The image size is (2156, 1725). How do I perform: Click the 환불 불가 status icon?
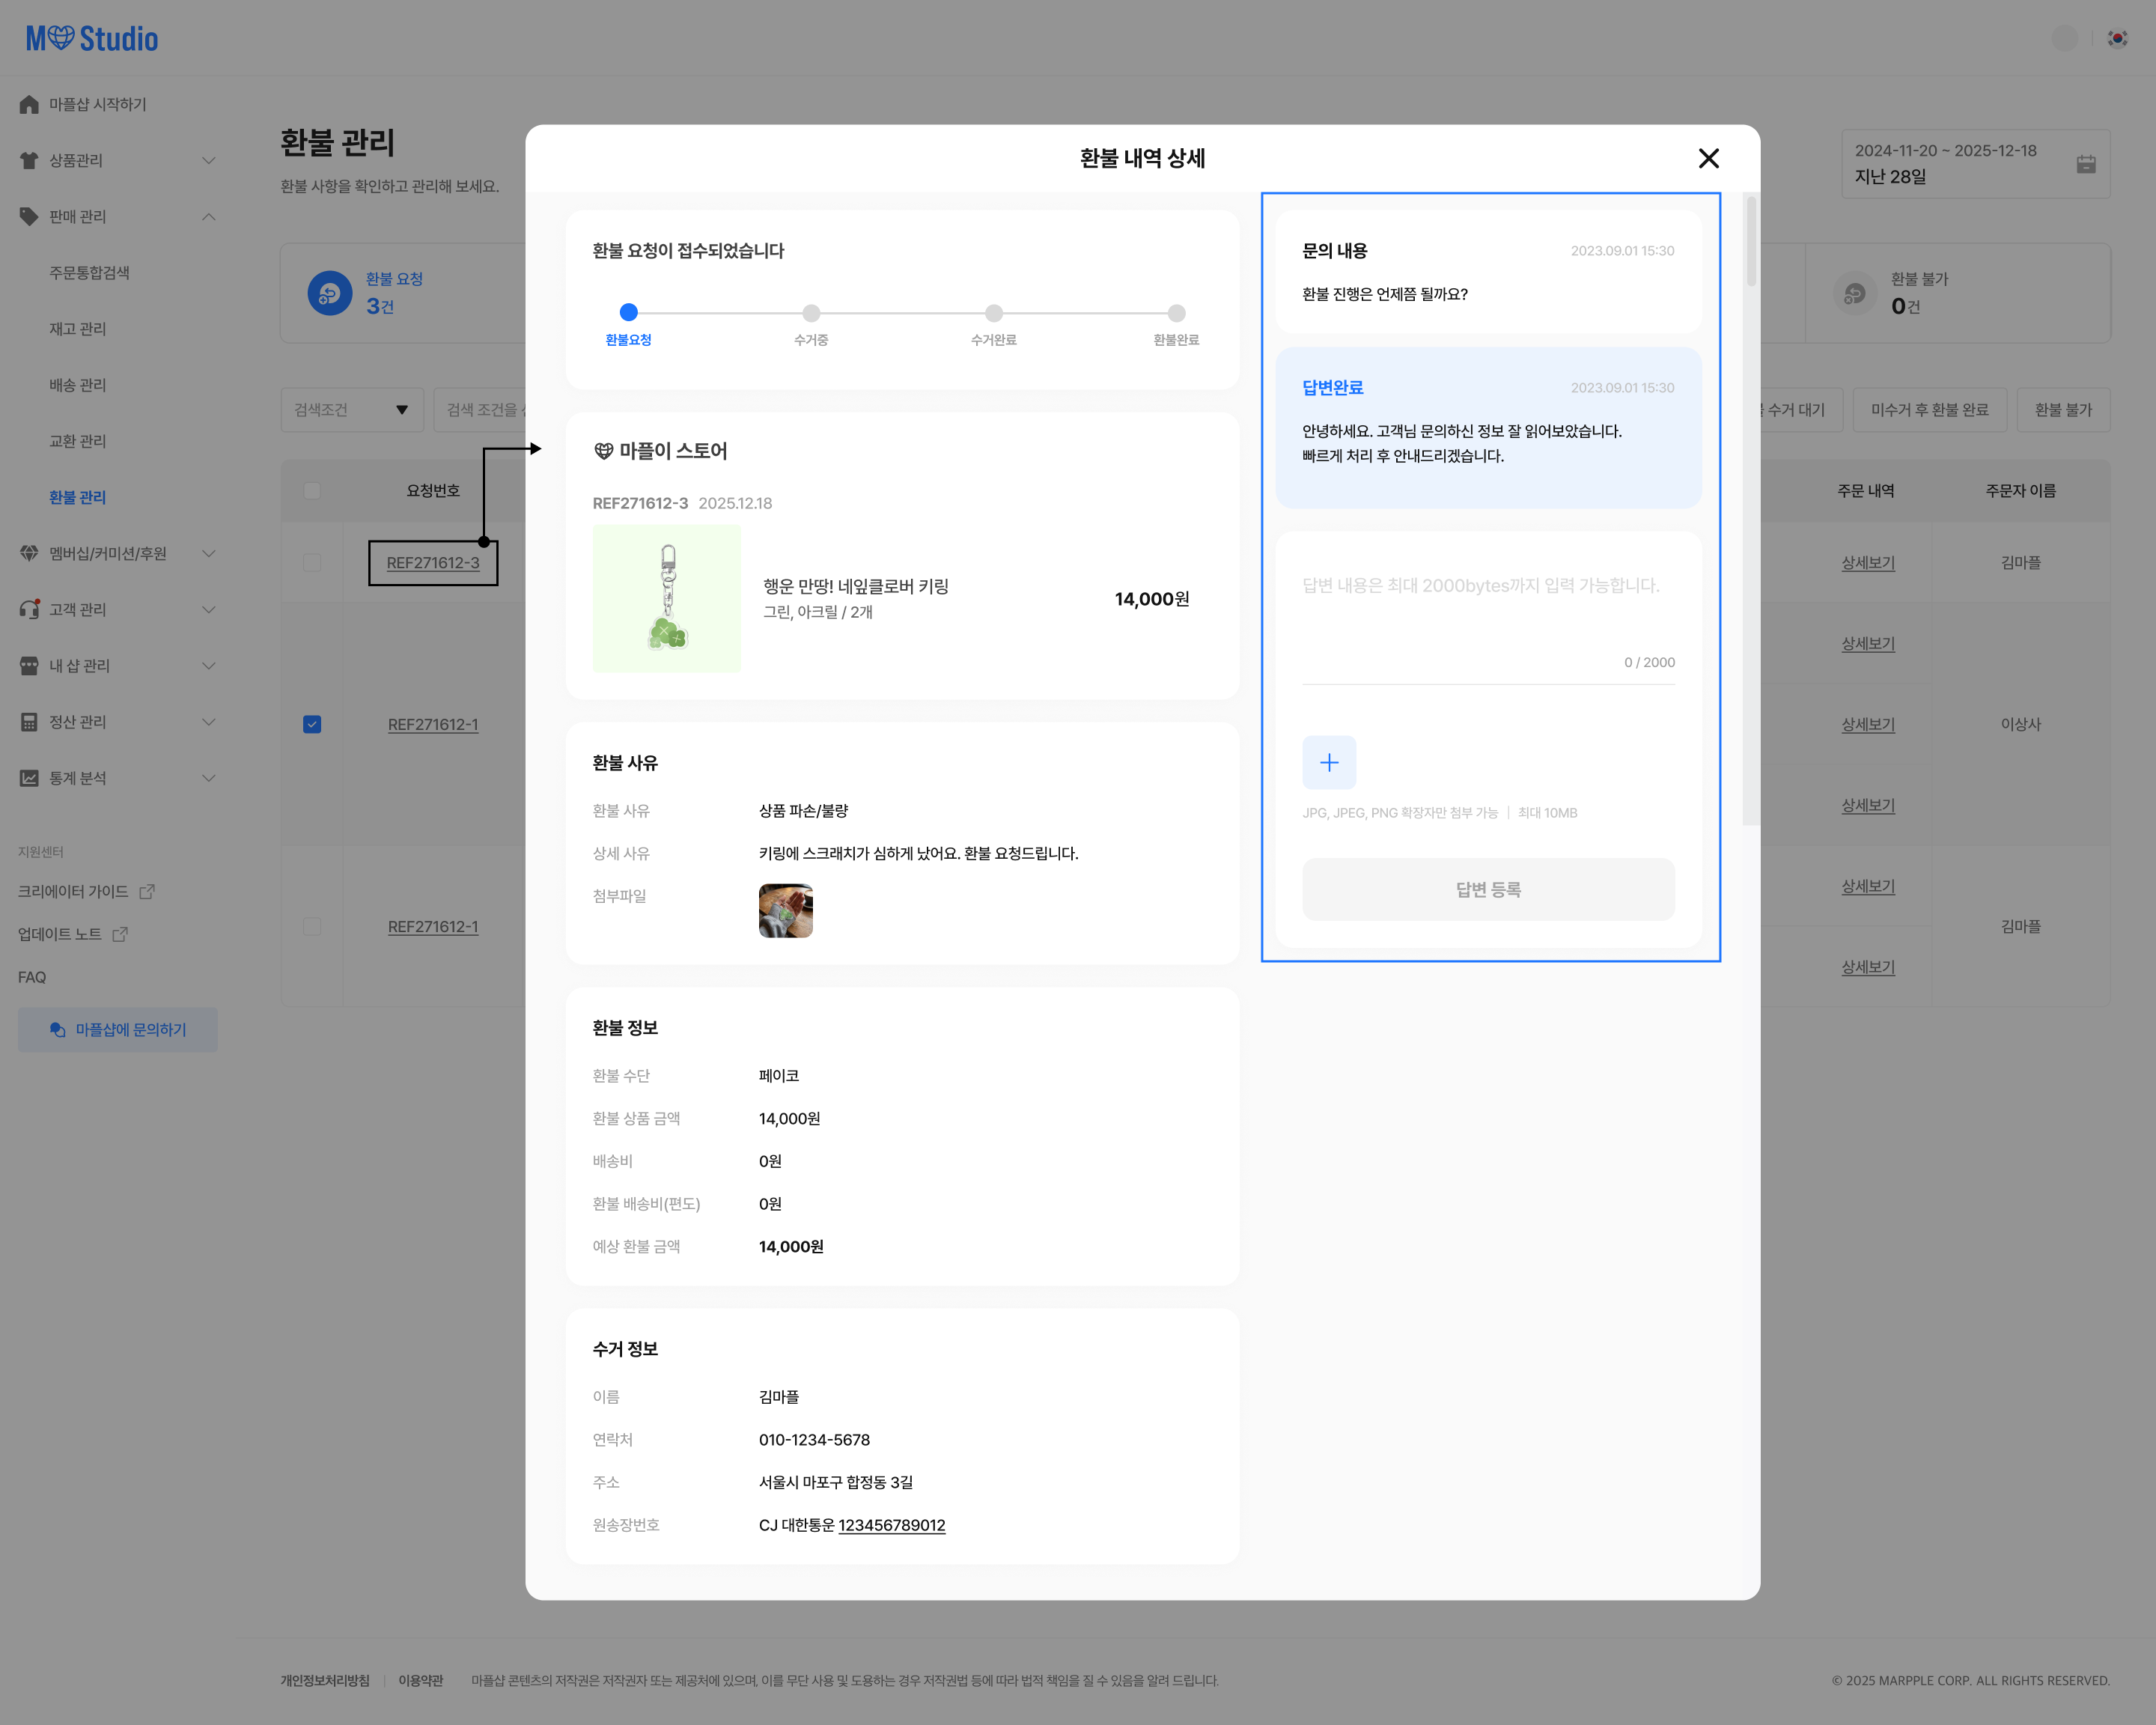(x=1854, y=293)
